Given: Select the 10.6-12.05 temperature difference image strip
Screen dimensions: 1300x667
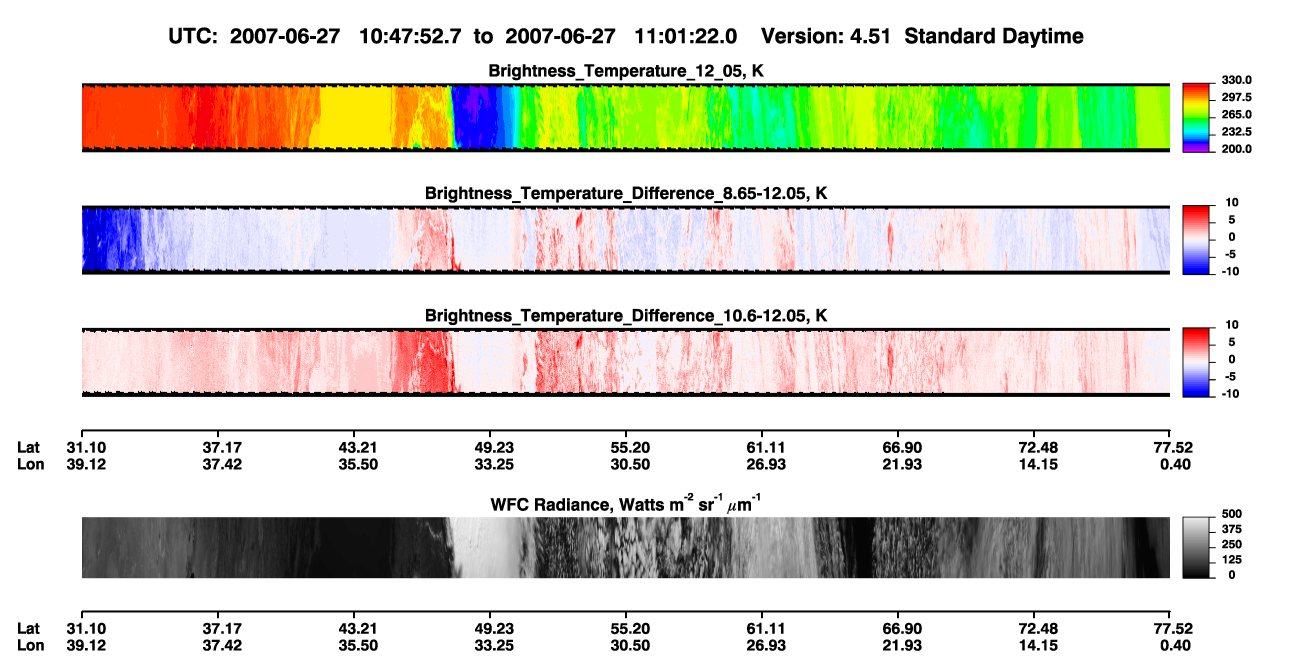Looking at the screenshot, I should (626, 361).
